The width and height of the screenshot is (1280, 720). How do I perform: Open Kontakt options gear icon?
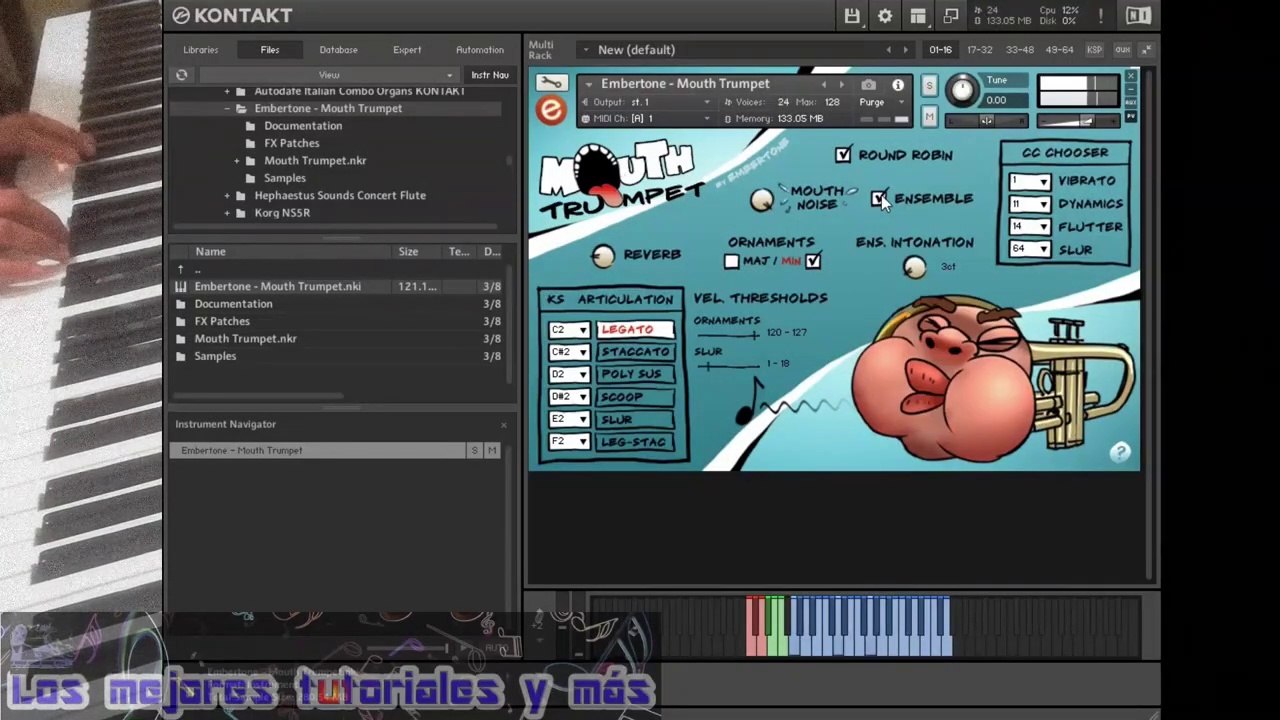(885, 16)
